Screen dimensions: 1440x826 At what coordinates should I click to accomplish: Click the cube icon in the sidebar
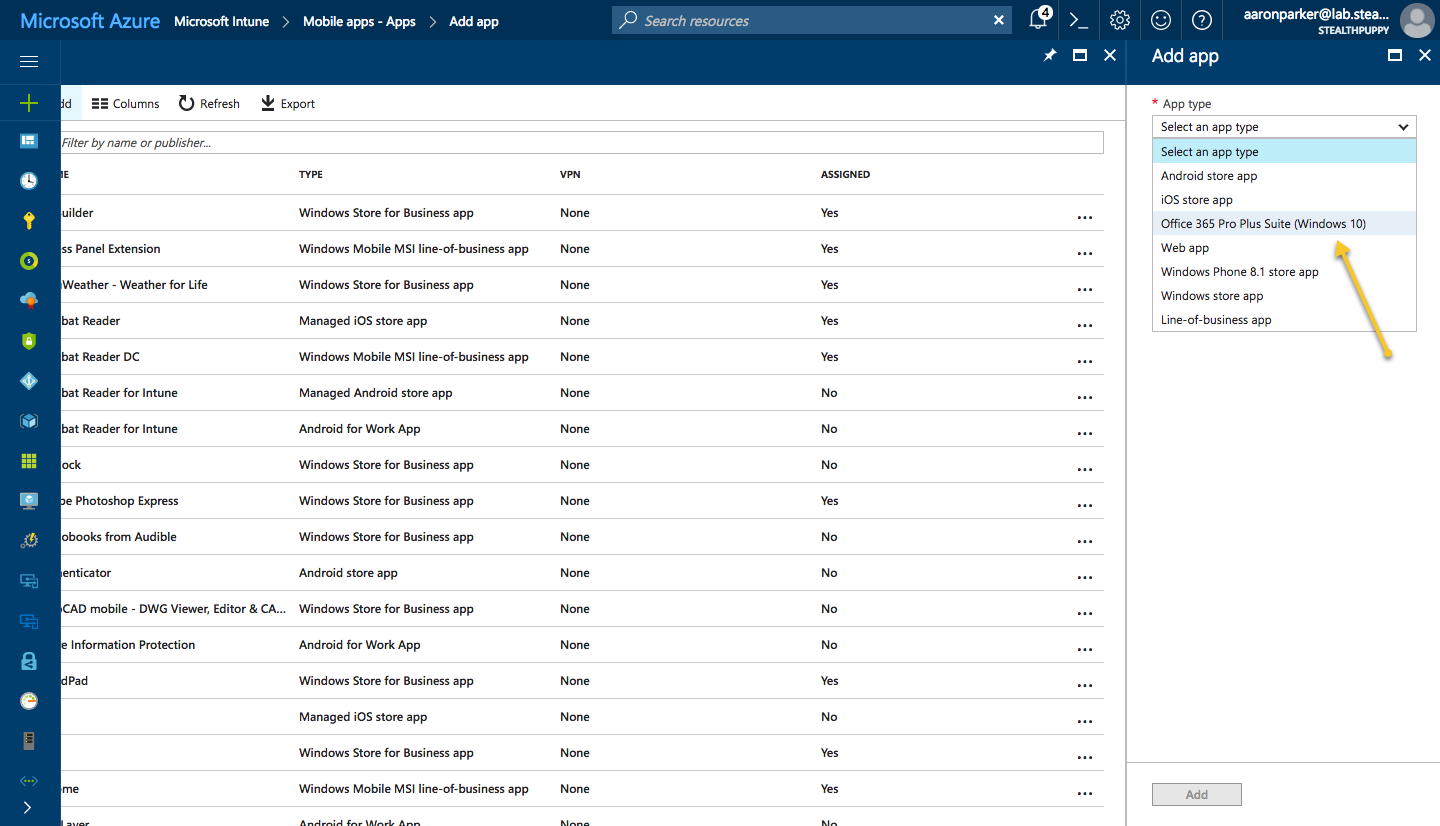(29, 421)
